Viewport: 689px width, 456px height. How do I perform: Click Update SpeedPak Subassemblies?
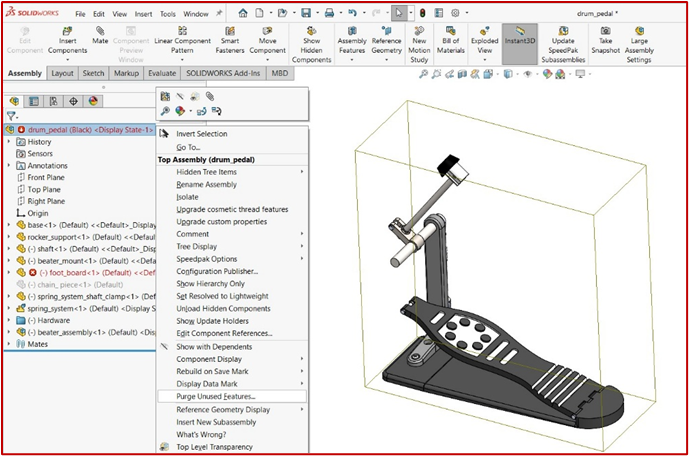click(563, 45)
